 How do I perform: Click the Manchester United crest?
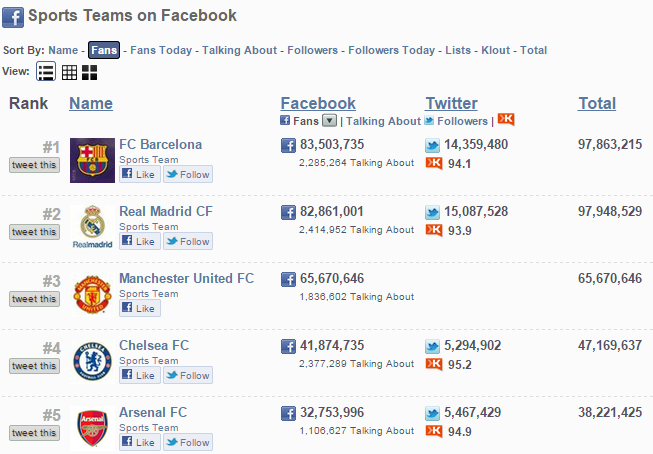click(92, 294)
